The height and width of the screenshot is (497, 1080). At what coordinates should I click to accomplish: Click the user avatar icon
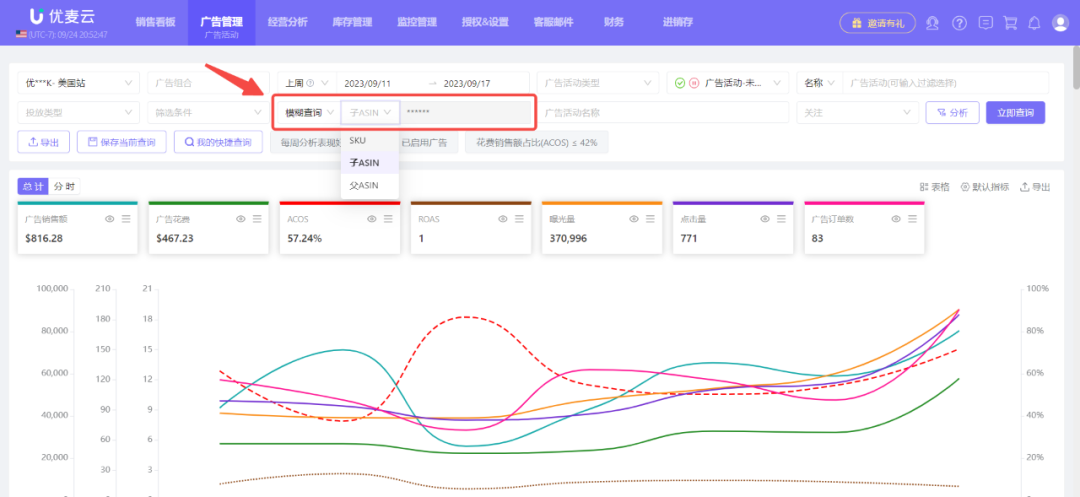coord(1060,23)
